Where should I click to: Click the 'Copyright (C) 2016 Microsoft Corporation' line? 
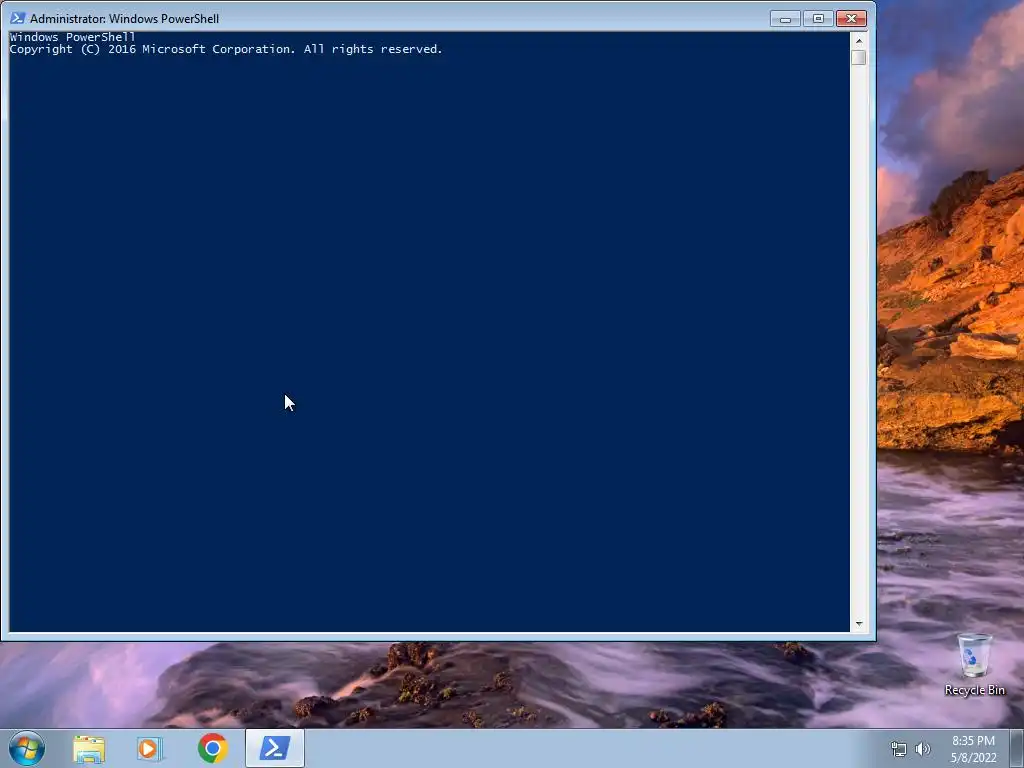pos(226,49)
